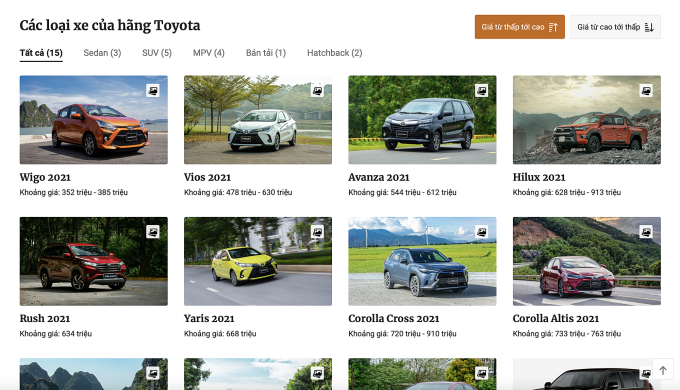The width and height of the screenshot is (680, 390).
Task: Click heading 'Các loại xe của hãng Toyota'
Action: 110,26
